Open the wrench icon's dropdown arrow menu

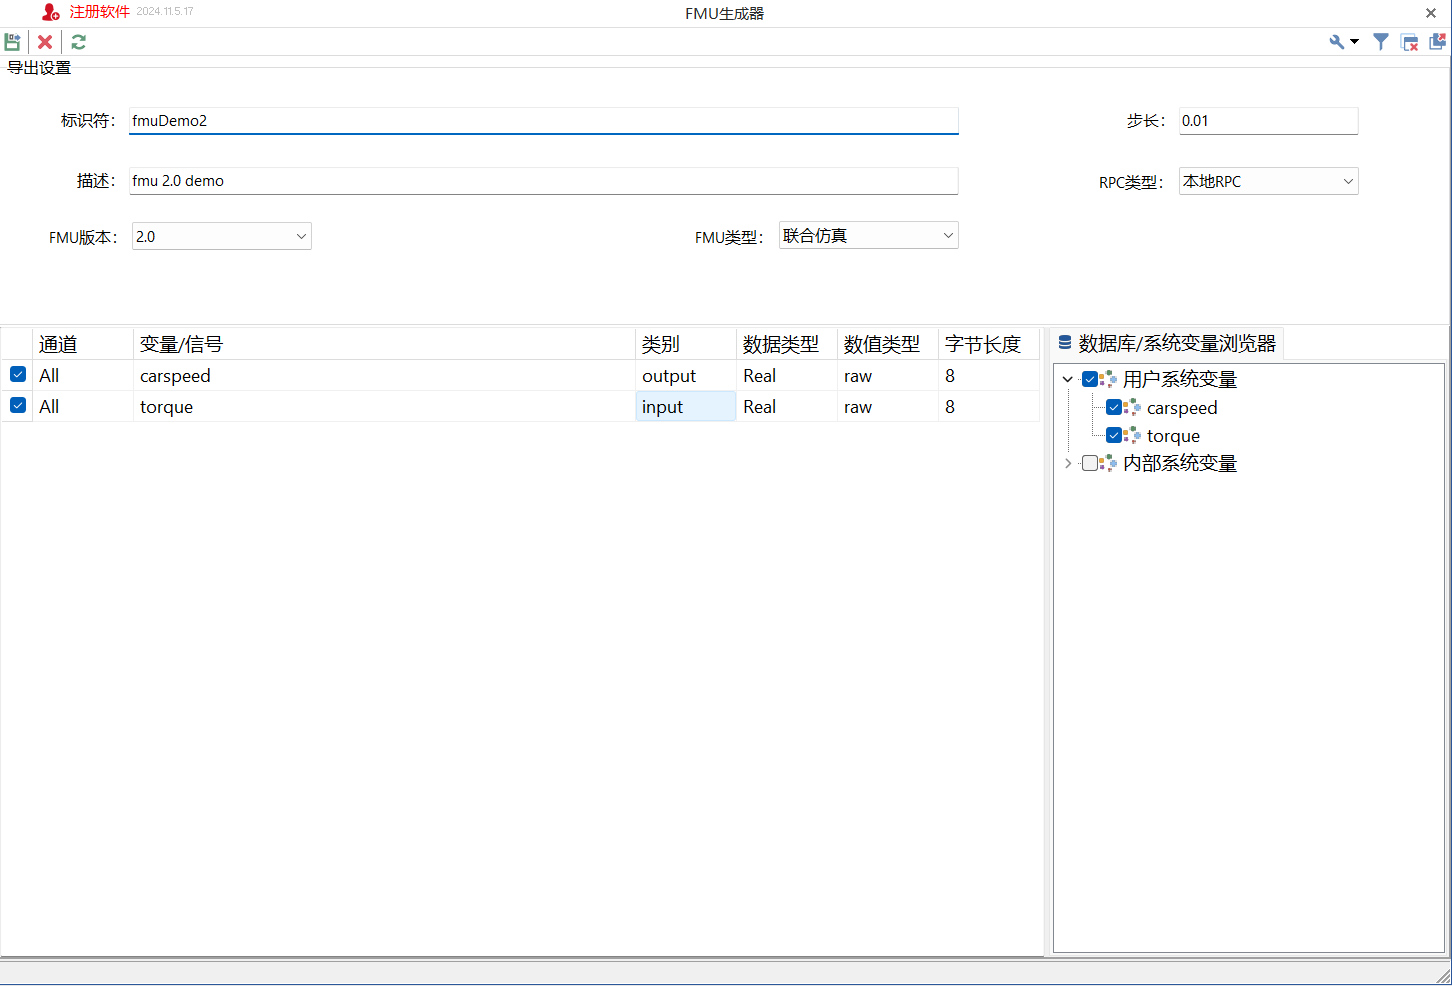(x=1355, y=42)
